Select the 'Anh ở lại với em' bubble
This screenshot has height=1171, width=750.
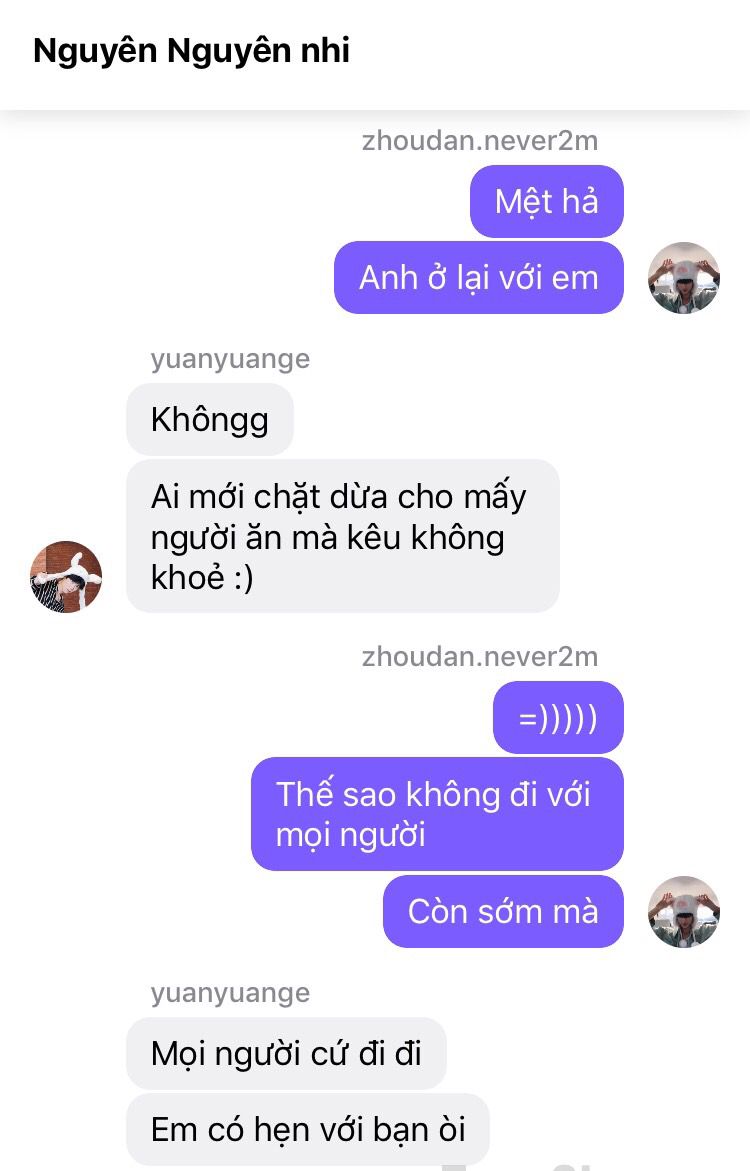(479, 278)
